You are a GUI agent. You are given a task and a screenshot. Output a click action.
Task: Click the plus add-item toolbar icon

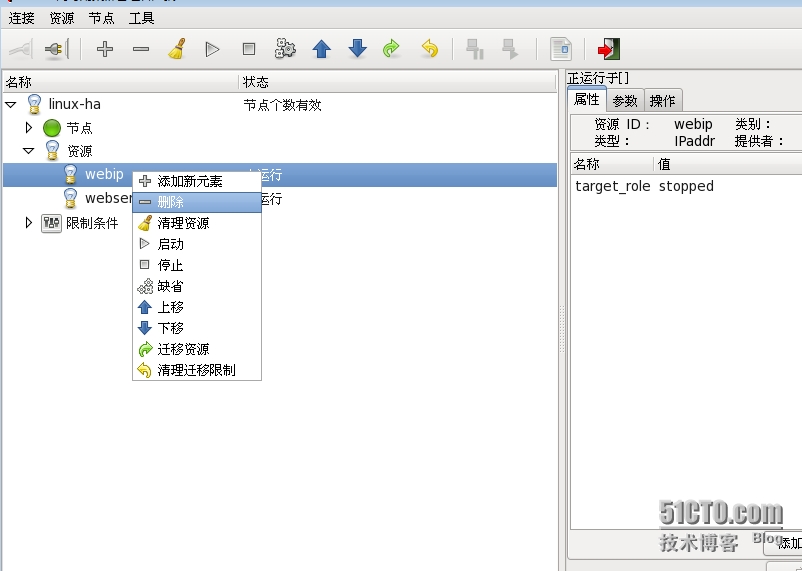pyautogui.click(x=105, y=49)
